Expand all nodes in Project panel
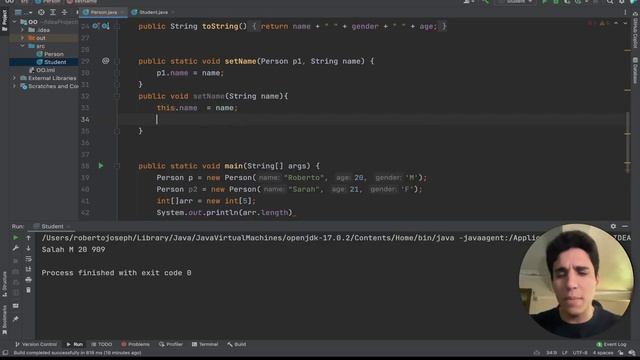This screenshot has height=360, width=640. click(x=53, y=12)
